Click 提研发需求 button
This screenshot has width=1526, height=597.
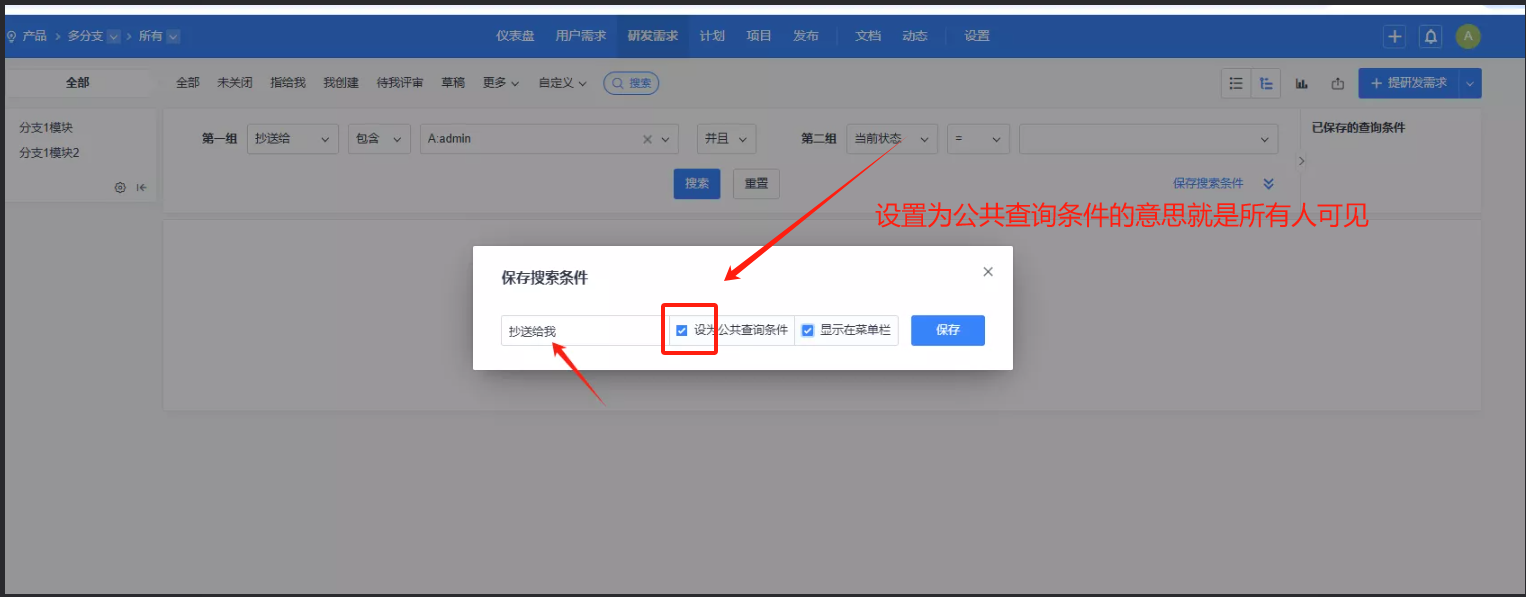point(1409,83)
